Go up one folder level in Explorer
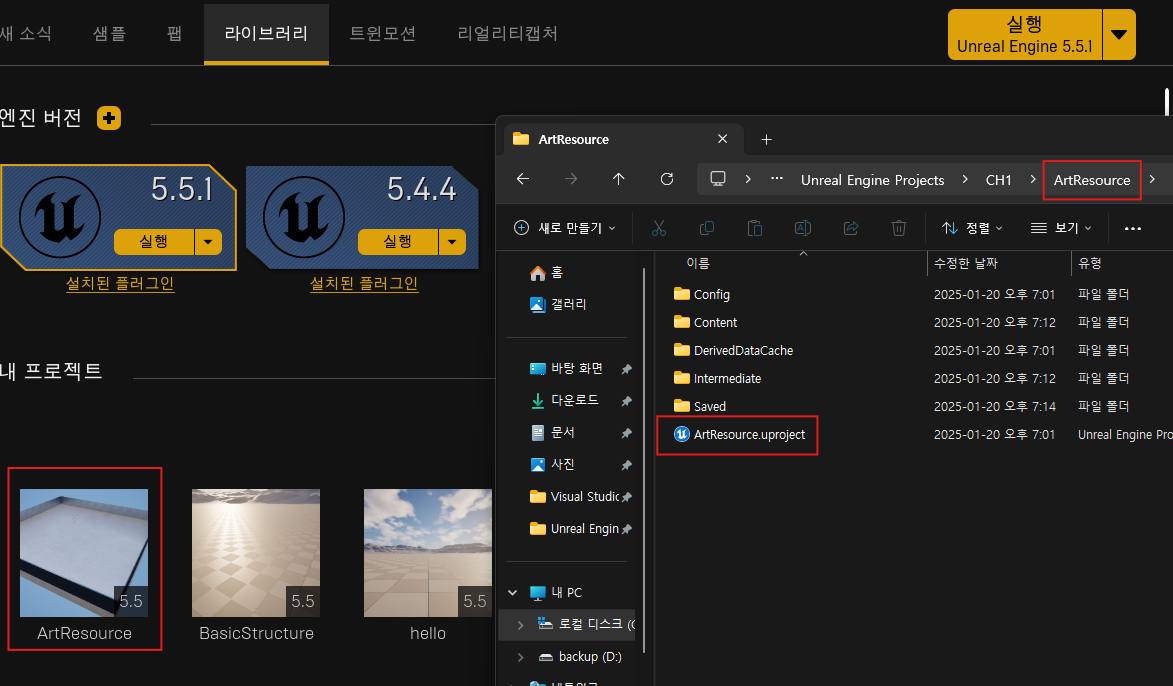This screenshot has width=1173, height=686. tap(619, 180)
